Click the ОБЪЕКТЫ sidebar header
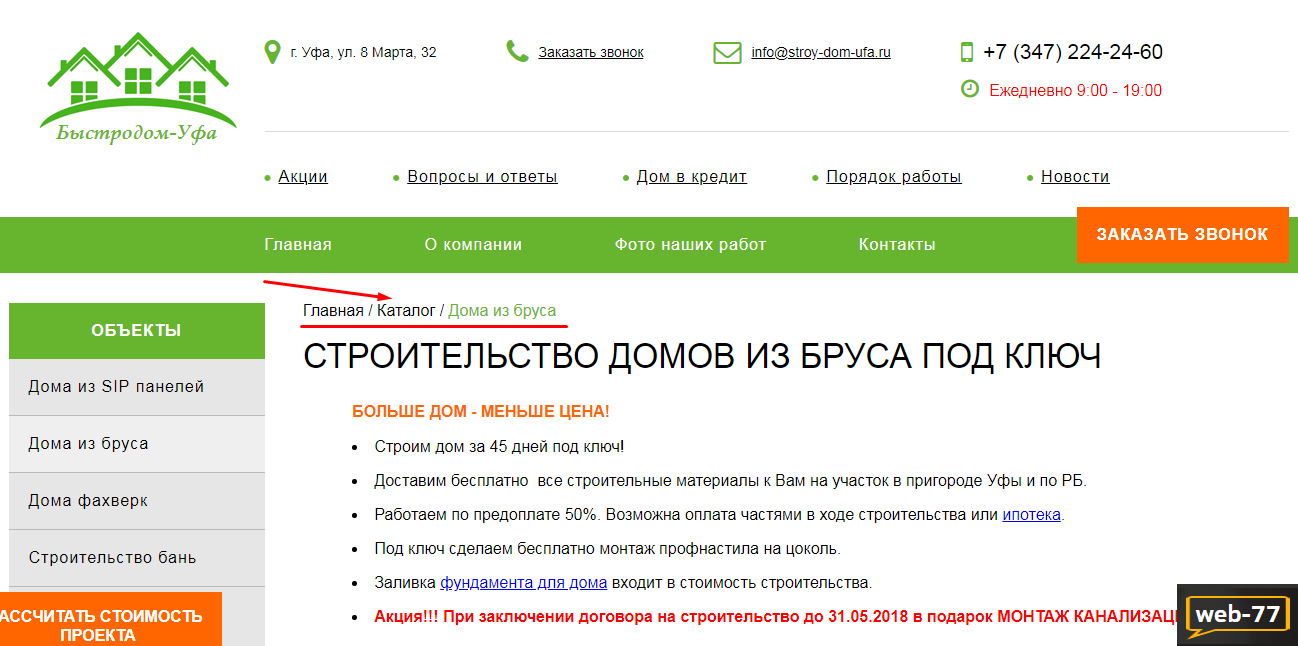The height and width of the screenshot is (646, 1298). [x=137, y=330]
